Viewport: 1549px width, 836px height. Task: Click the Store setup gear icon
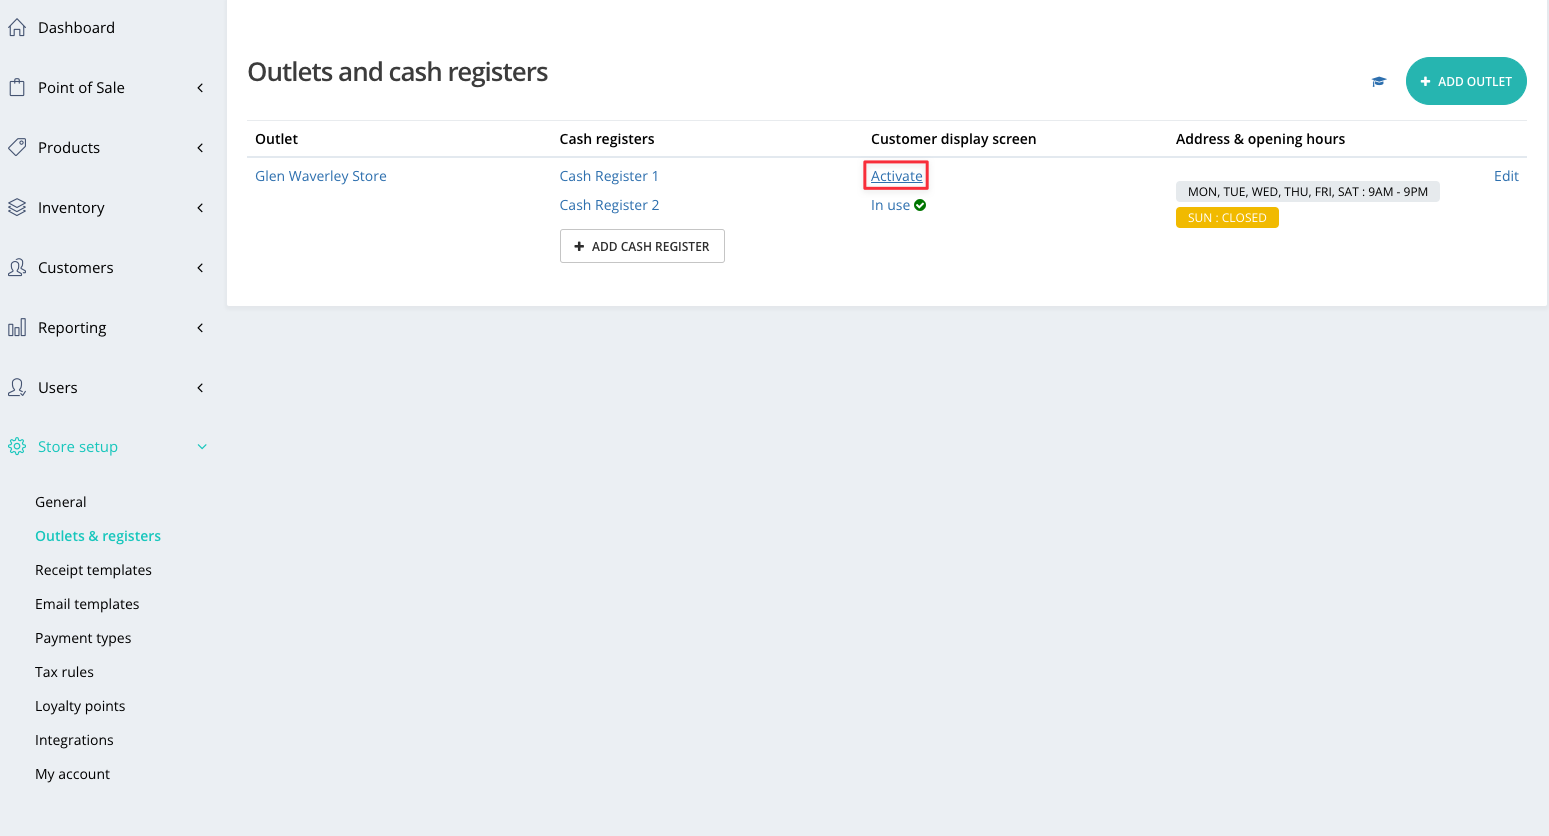[17, 447]
